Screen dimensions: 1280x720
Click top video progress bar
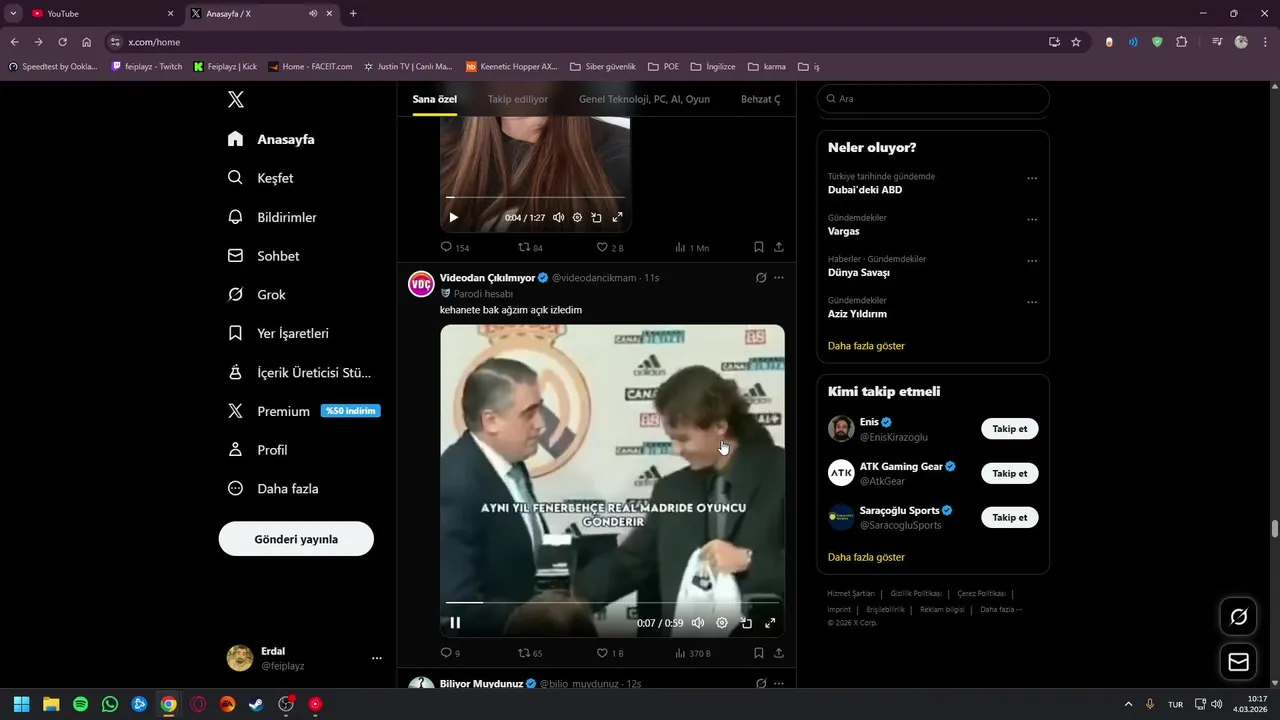pyautogui.click(x=535, y=197)
